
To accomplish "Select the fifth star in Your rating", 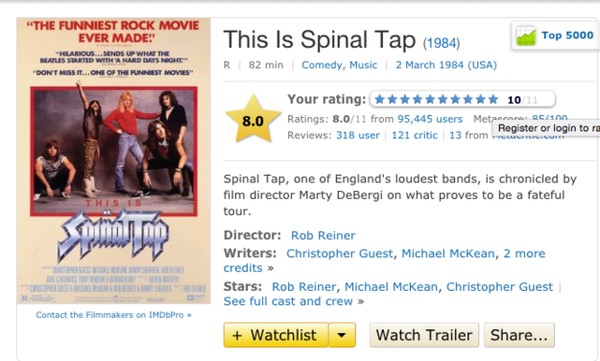I will [x=430, y=100].
